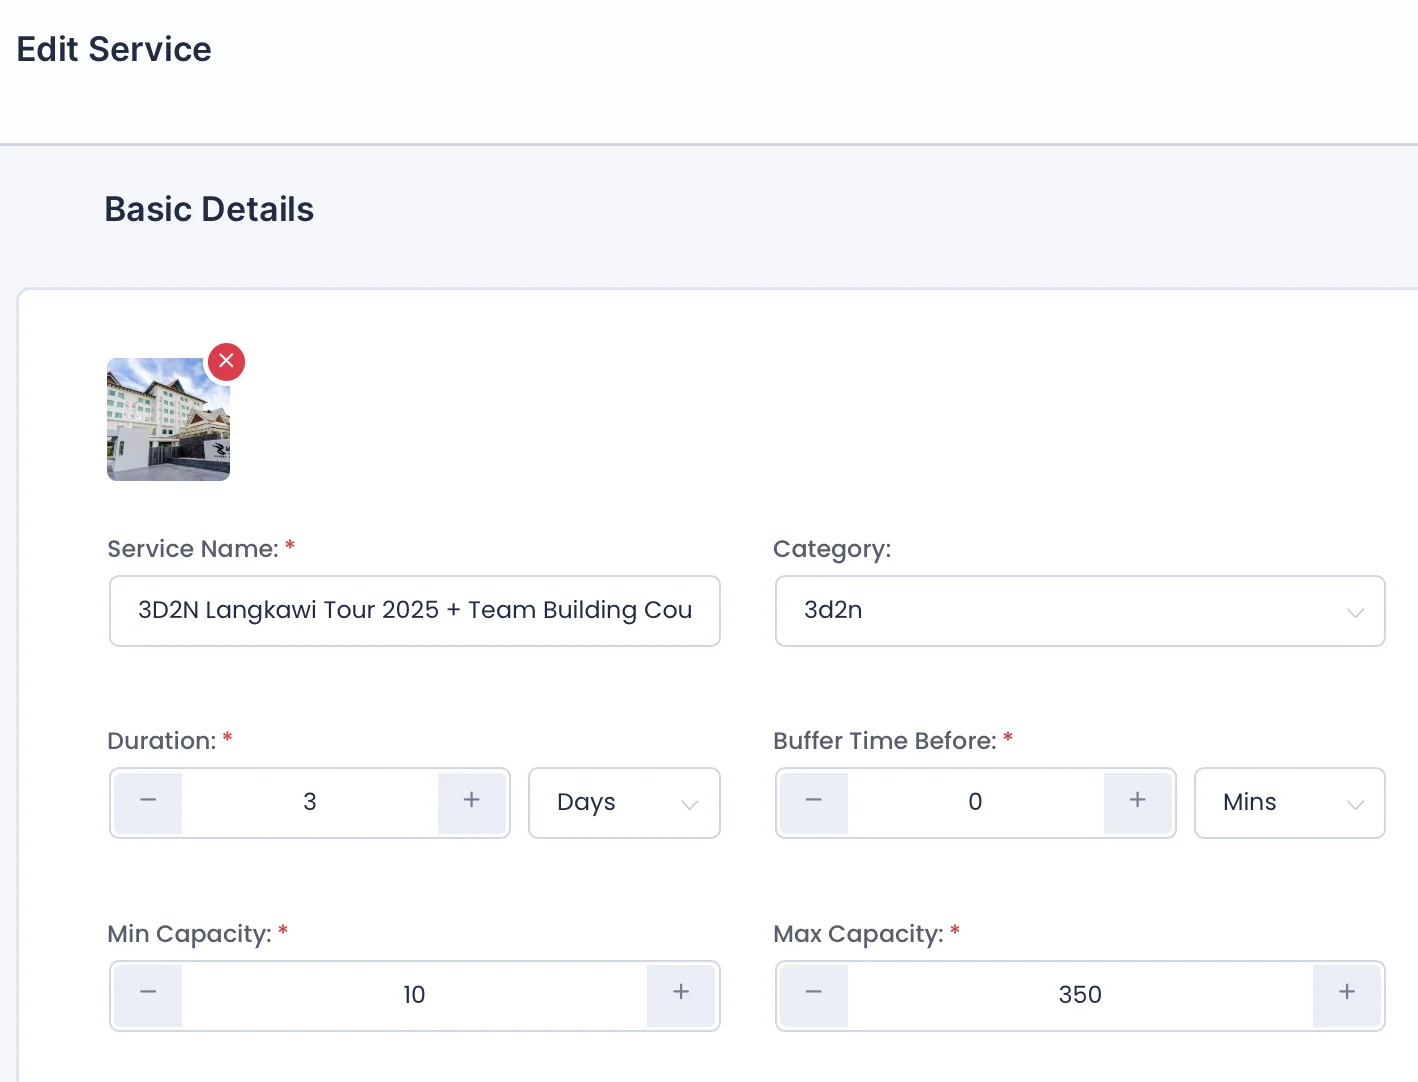Click the Service Name text field
Viewport: 1418px width, 1082px height.
tap(414, 610)
